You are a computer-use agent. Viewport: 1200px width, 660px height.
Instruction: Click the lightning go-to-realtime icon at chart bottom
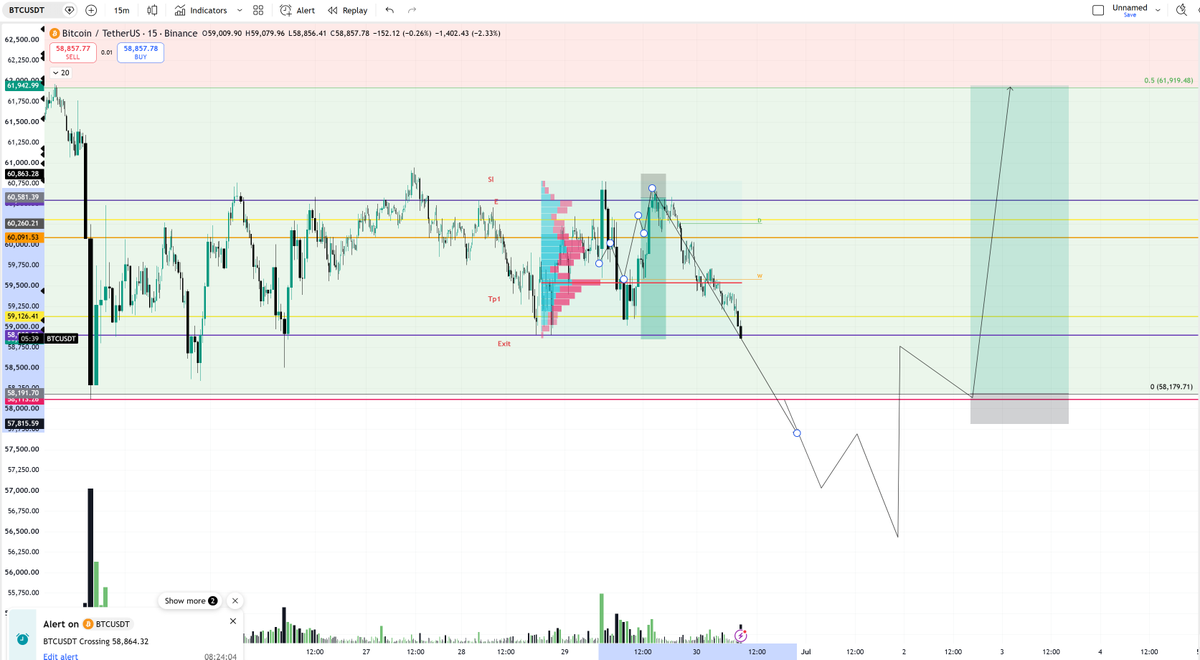[741, 635]
